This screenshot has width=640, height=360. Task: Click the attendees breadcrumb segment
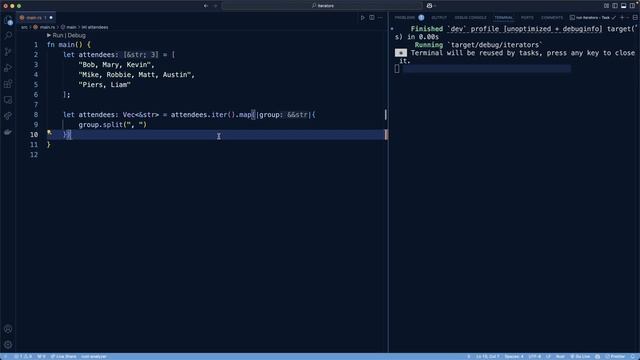pyautogui.click(x=98, y=27)
